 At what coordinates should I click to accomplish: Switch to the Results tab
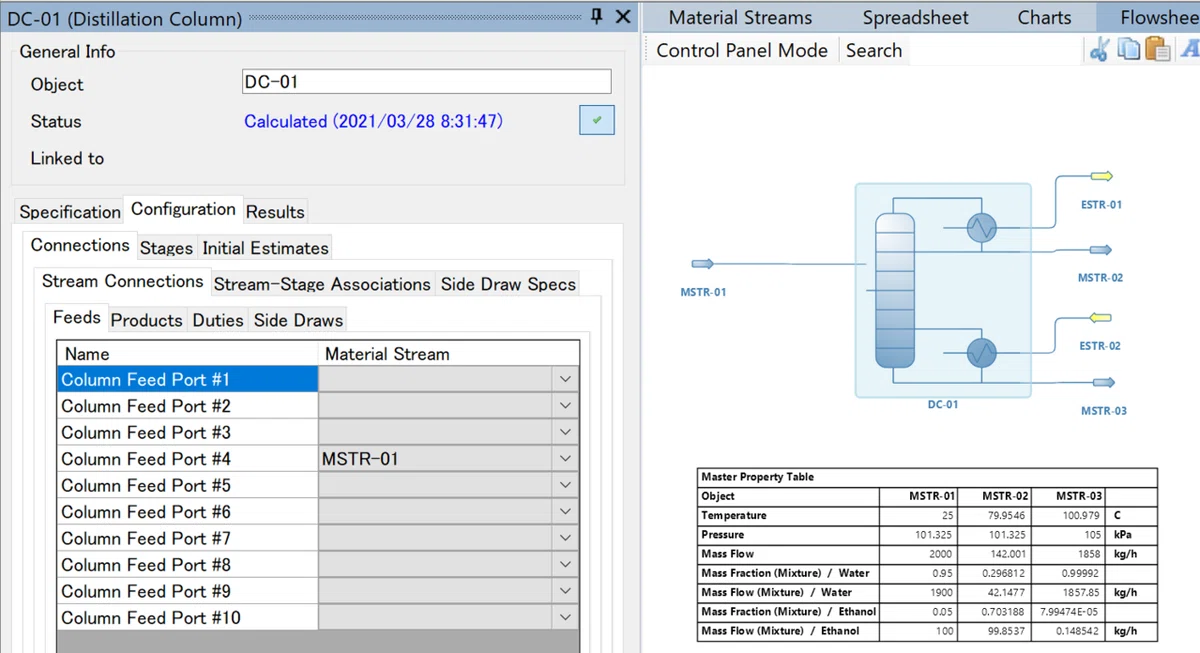(275, 212)
